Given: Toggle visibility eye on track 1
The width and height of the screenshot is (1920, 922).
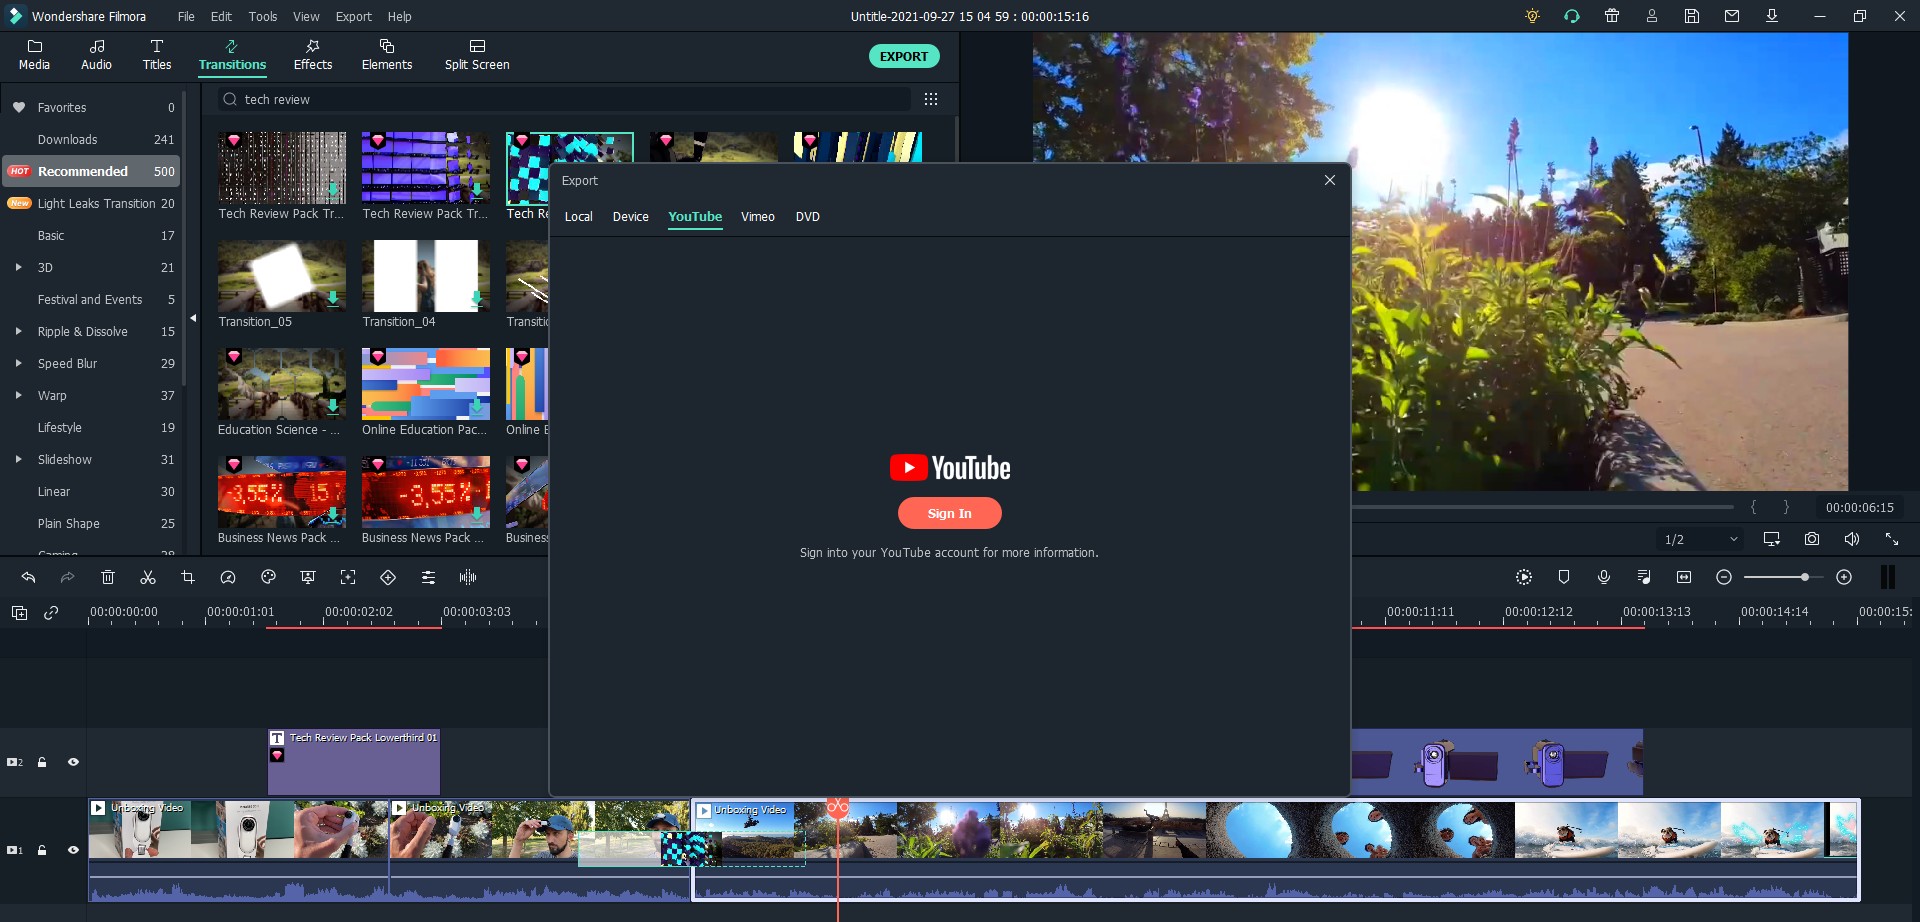Looking at the screenshot, I should 73,850.
